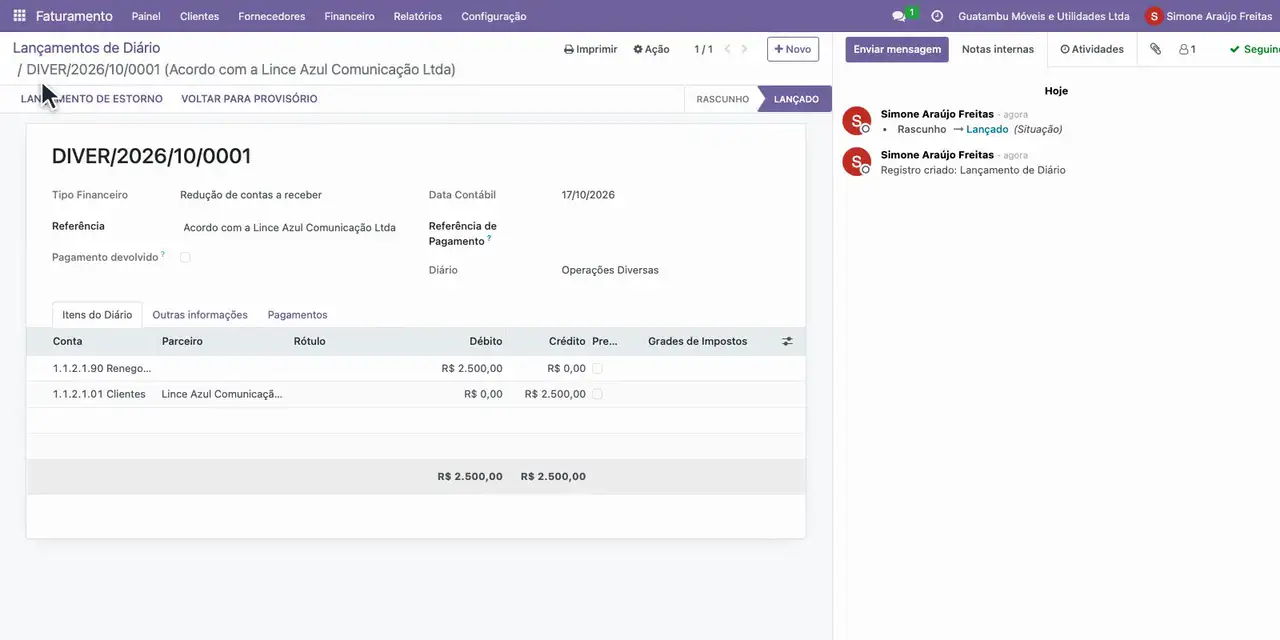Click the Simone Araújo Freitas avatar in Lançado message
This screenshot has width=1280, height=640.
857,121
